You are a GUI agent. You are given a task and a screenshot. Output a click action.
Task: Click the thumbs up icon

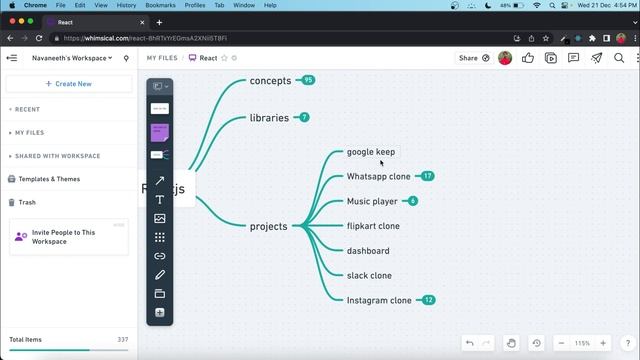coord(528,58)
